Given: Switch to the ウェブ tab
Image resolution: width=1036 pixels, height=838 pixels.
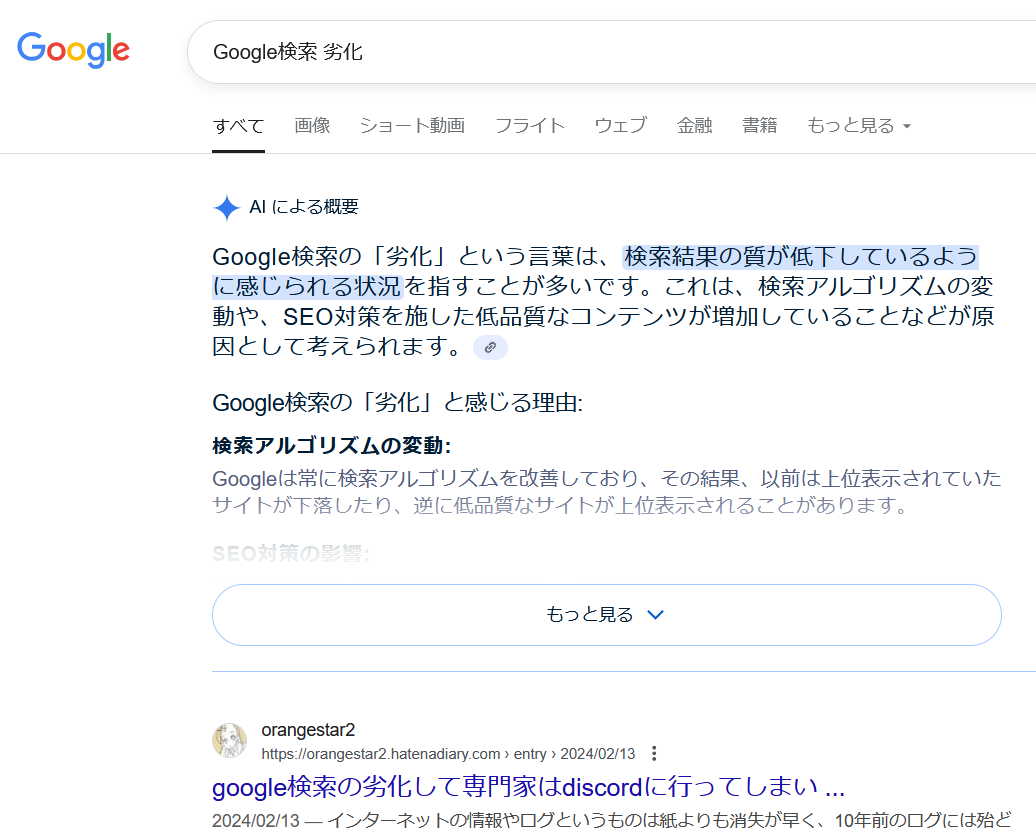Looking at the screenshot, I should (x=620, y=126).
